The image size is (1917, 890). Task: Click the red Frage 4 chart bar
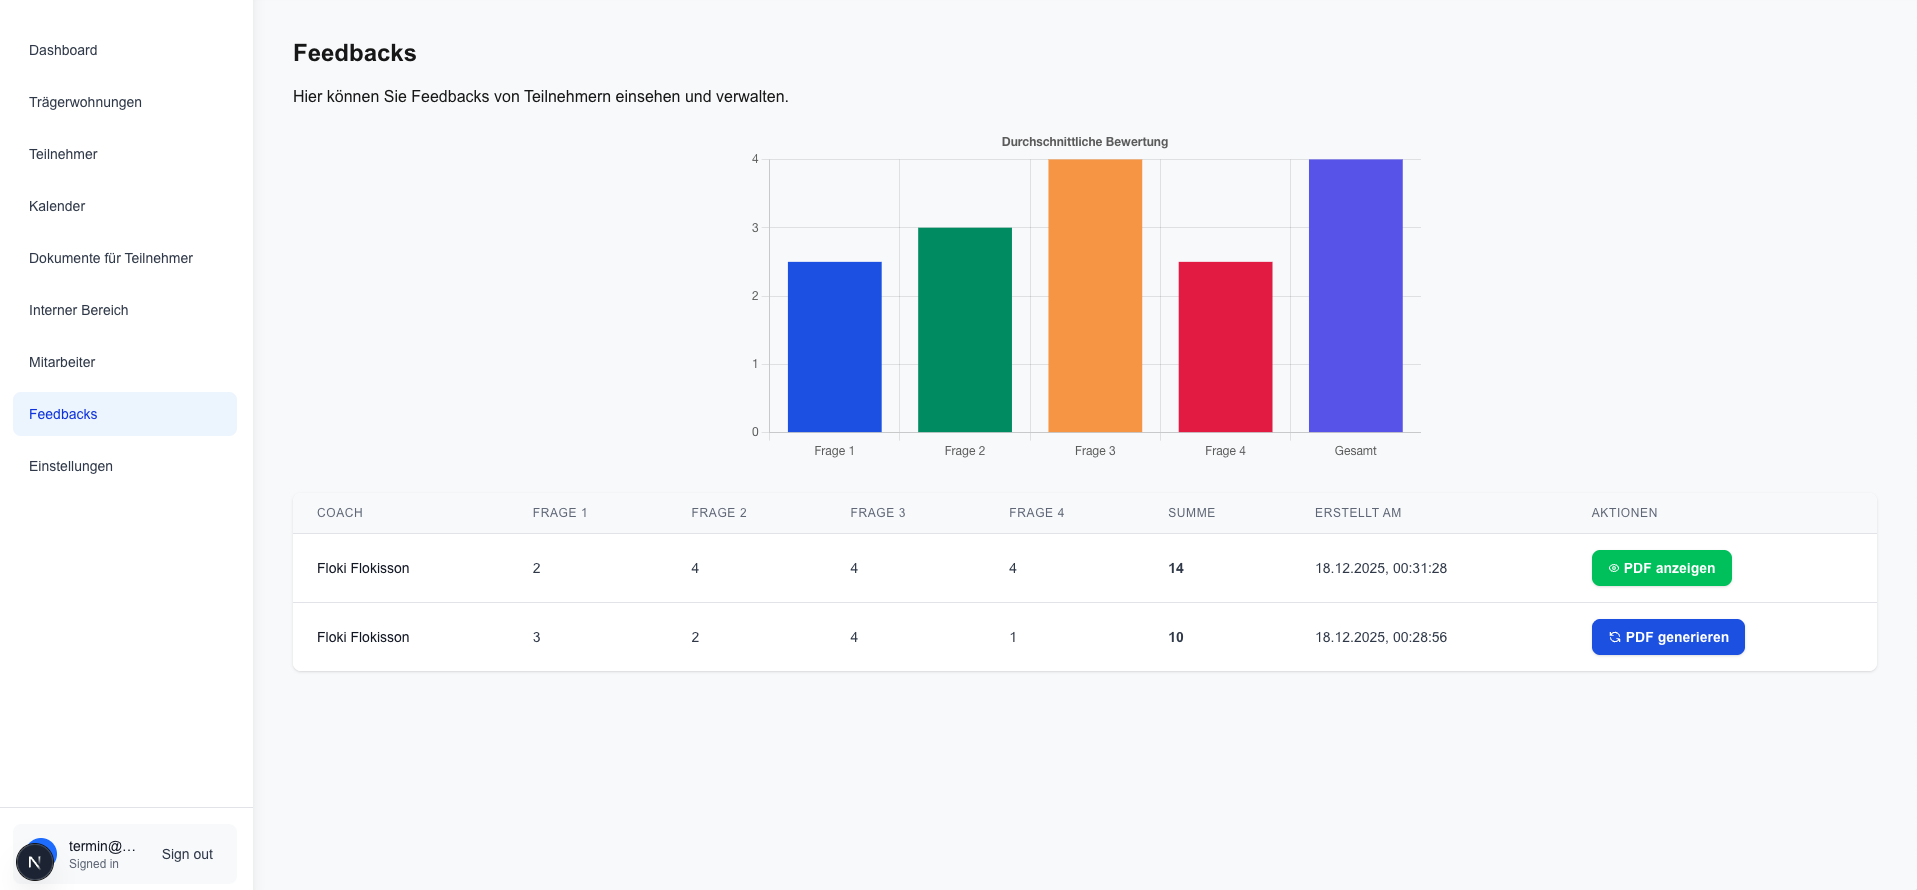(x=1225, y=347)
